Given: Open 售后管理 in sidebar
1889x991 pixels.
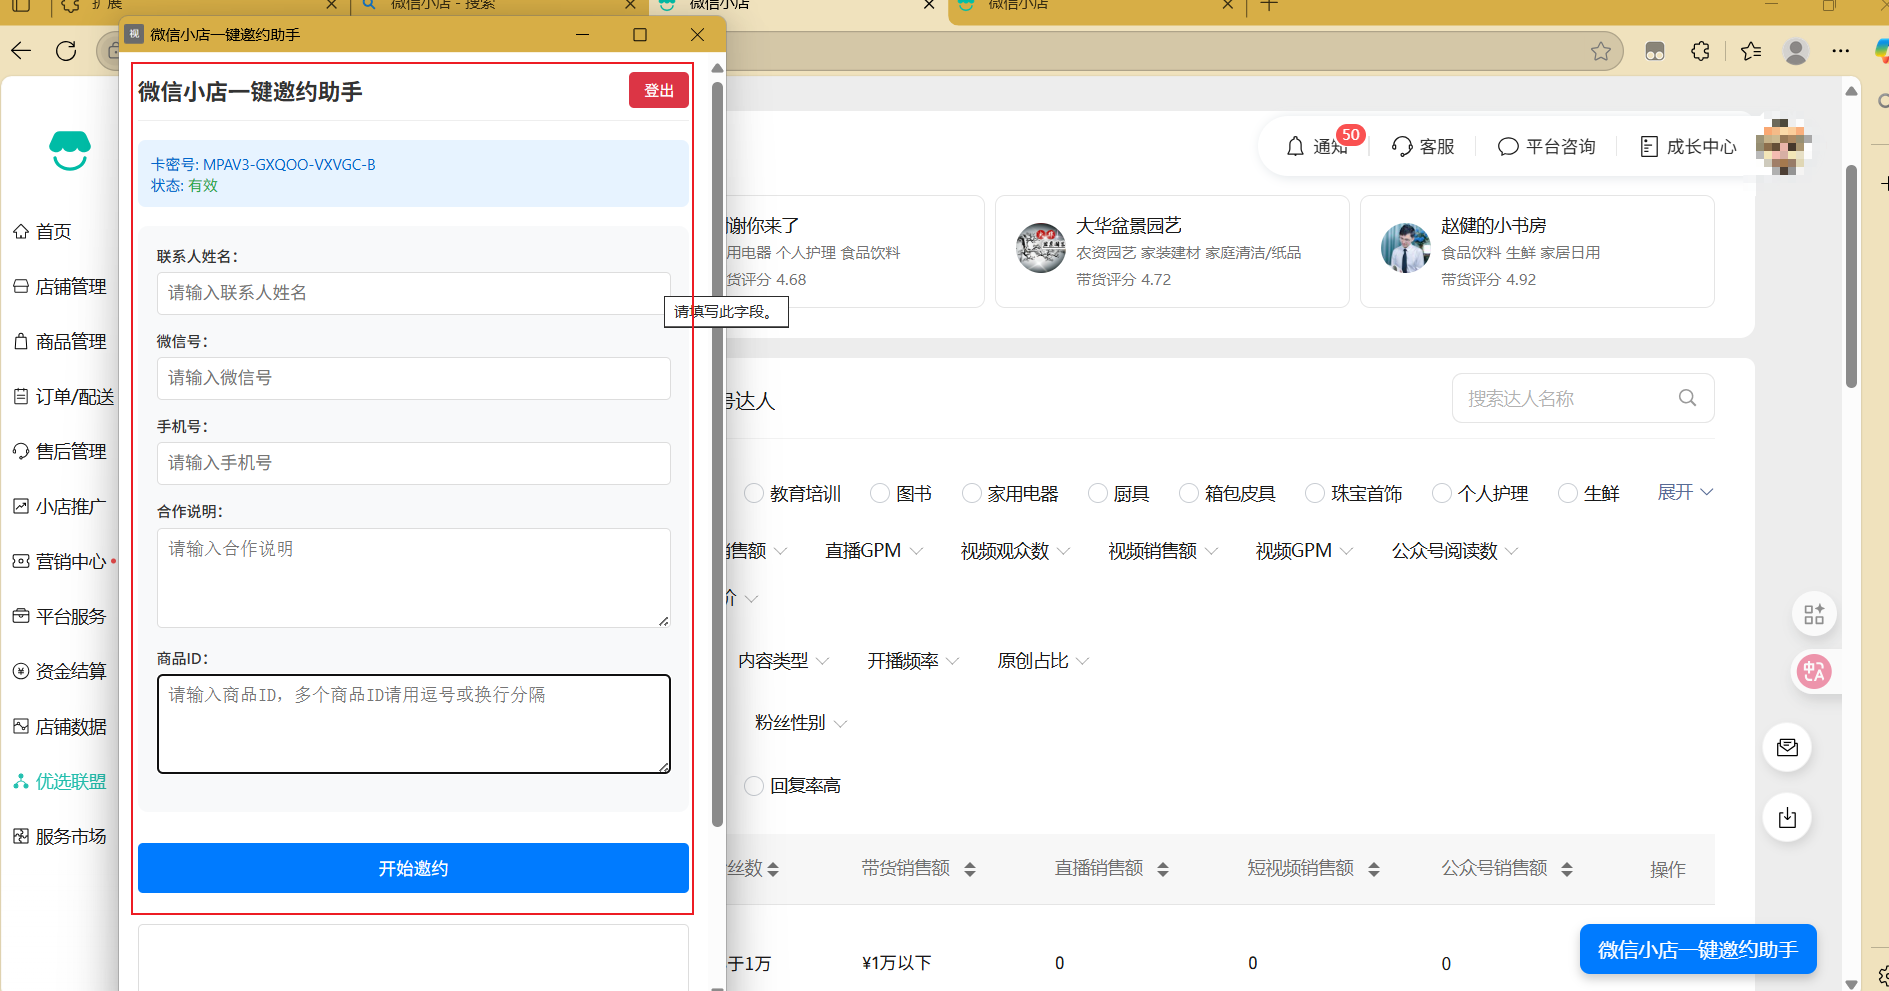Looking at the screenshot, I should [60, 452].
